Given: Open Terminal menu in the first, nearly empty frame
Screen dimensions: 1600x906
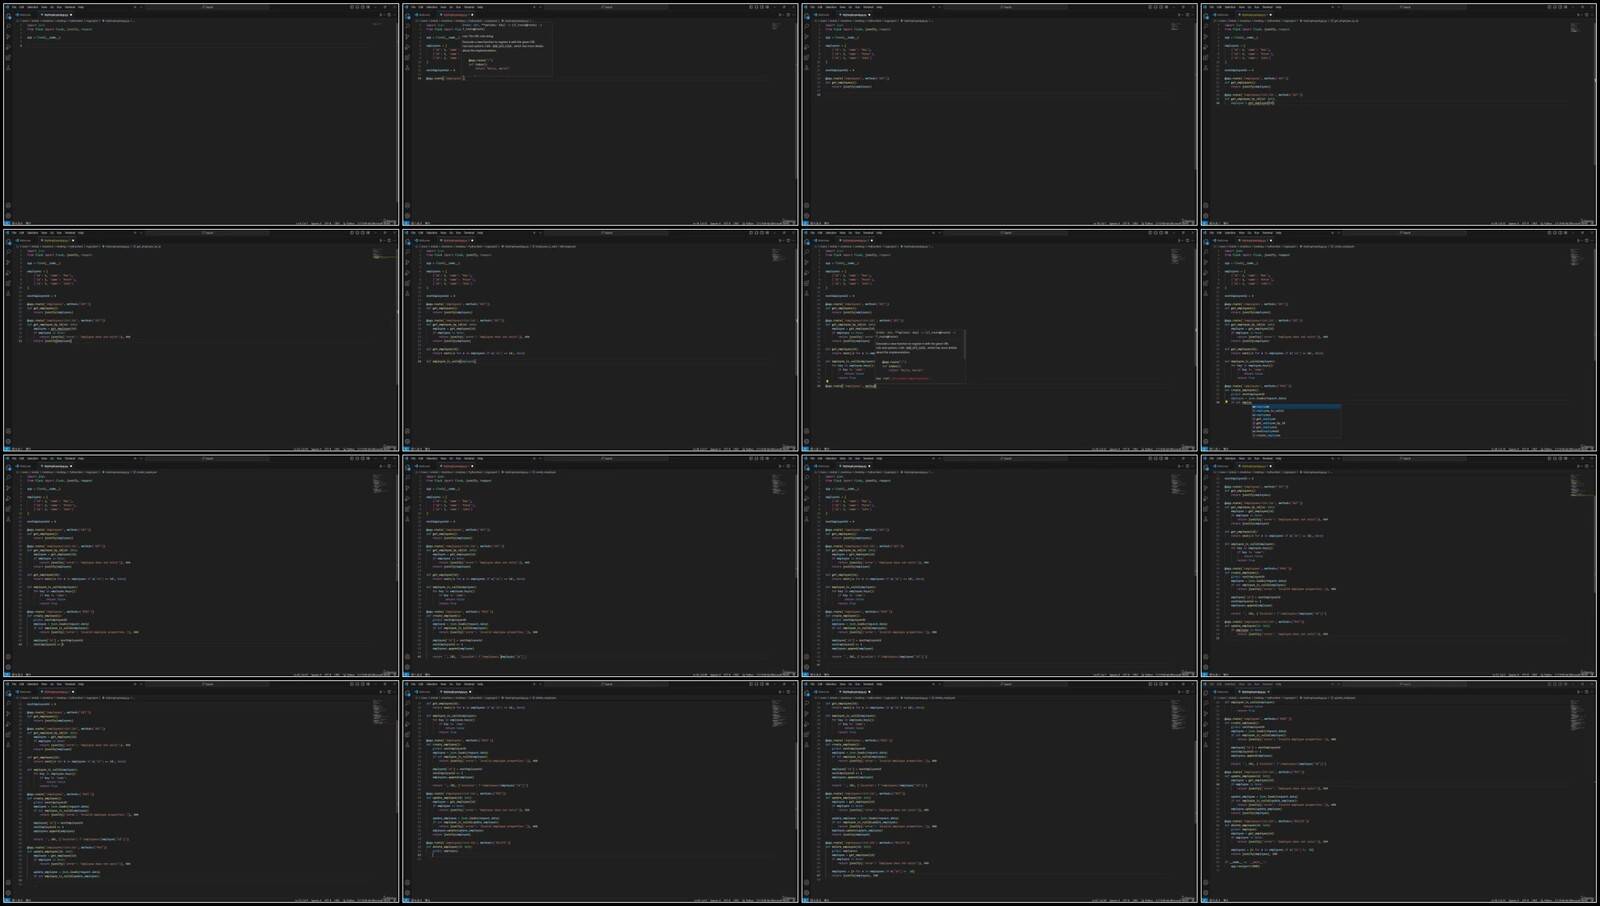Looking at the screenshot, I should 69,7.
